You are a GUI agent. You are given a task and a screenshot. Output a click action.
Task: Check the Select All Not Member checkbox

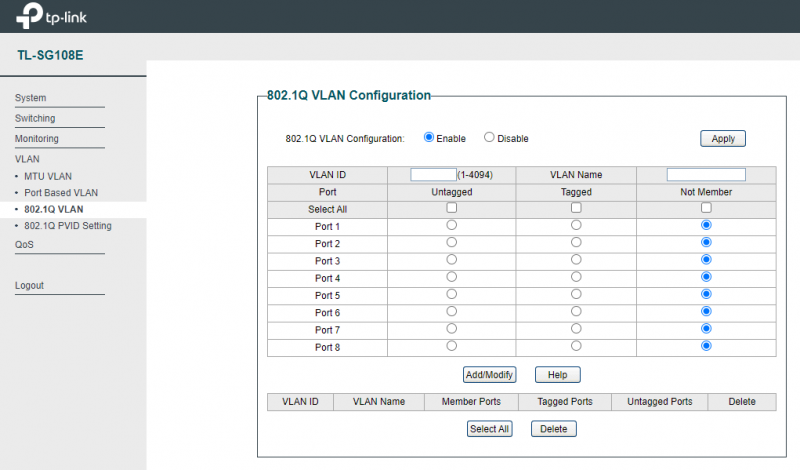click(x=706, y=208)
